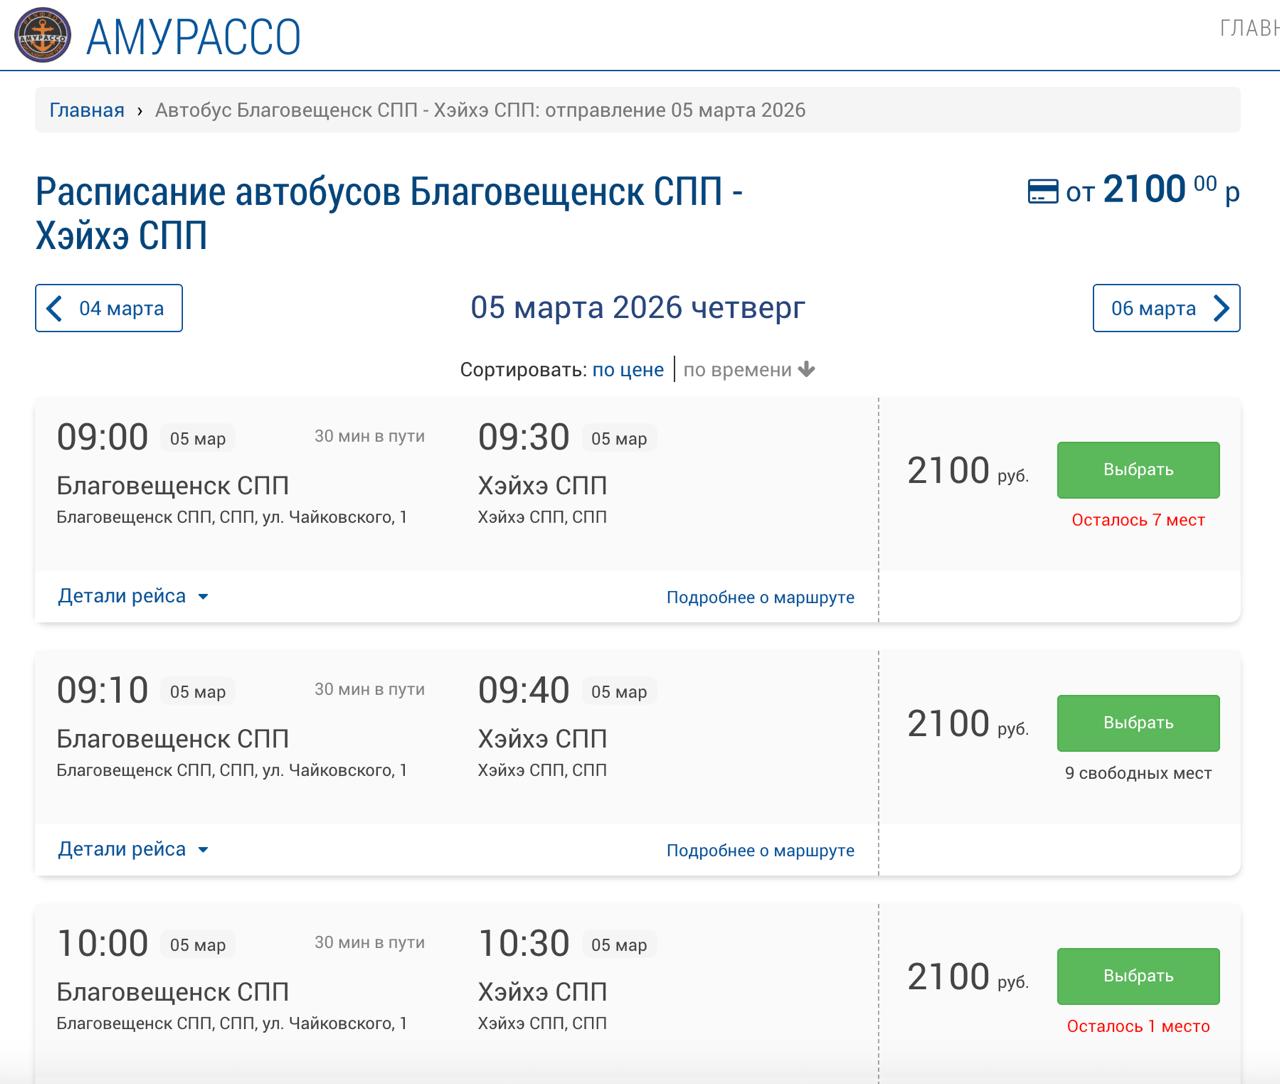Click the bank card icon near the price
The image size is (1280, 1084).
[x=1044, y=190]
